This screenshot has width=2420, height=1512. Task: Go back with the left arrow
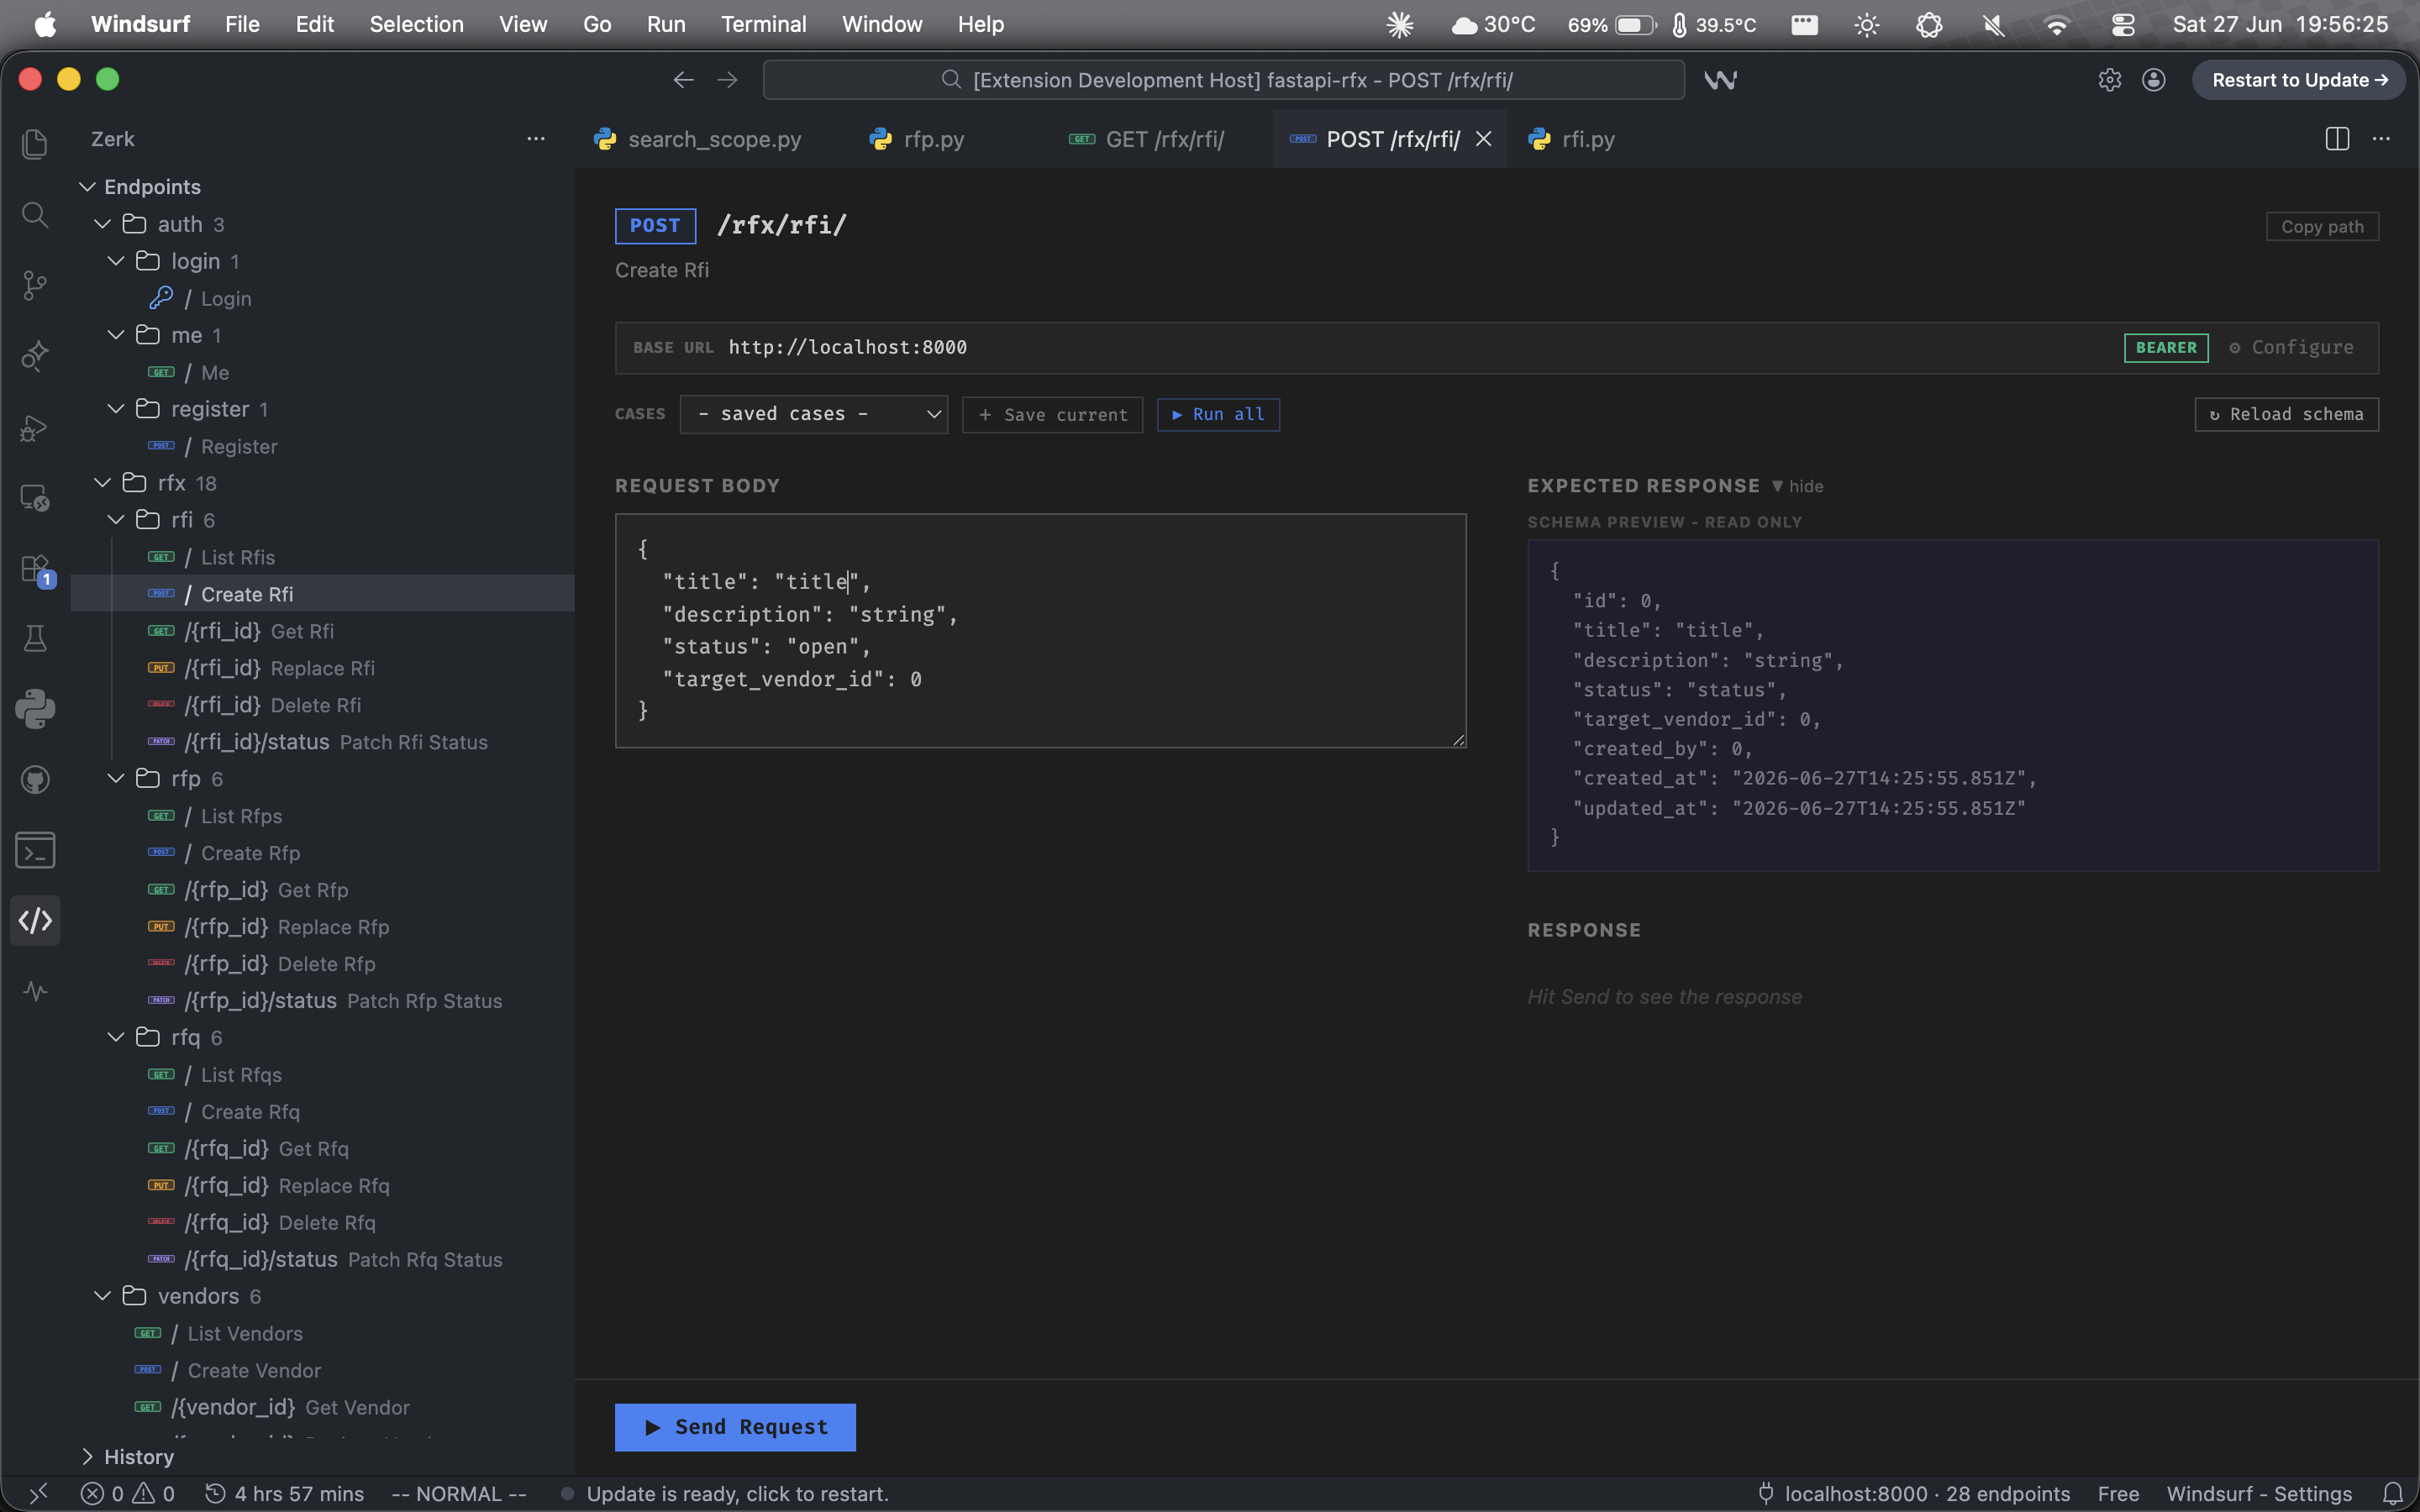click(x=683, y=80)
